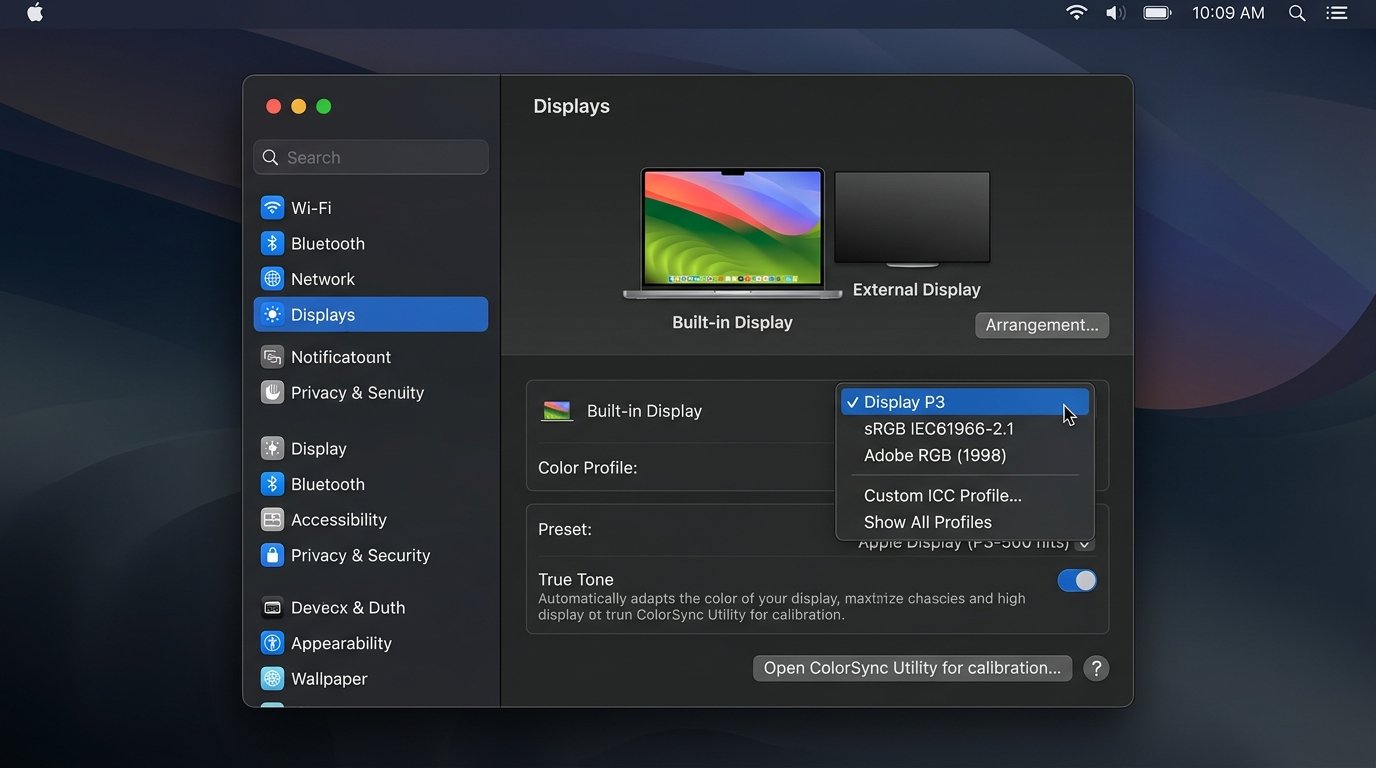Open the Wi-Fi settings pane
The height and width of the screenshot is (768, 1376).
(371, 208)
